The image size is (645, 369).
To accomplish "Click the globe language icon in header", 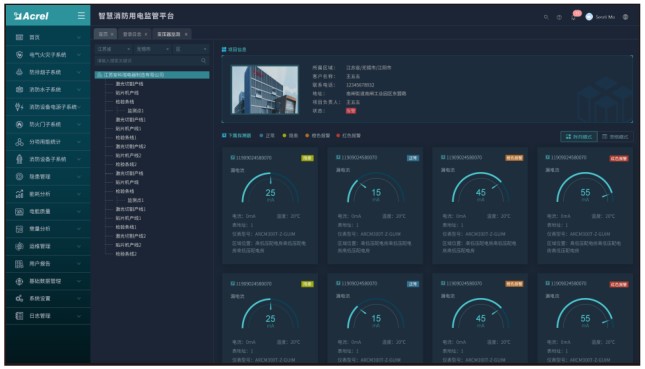I will click(625, 17).
